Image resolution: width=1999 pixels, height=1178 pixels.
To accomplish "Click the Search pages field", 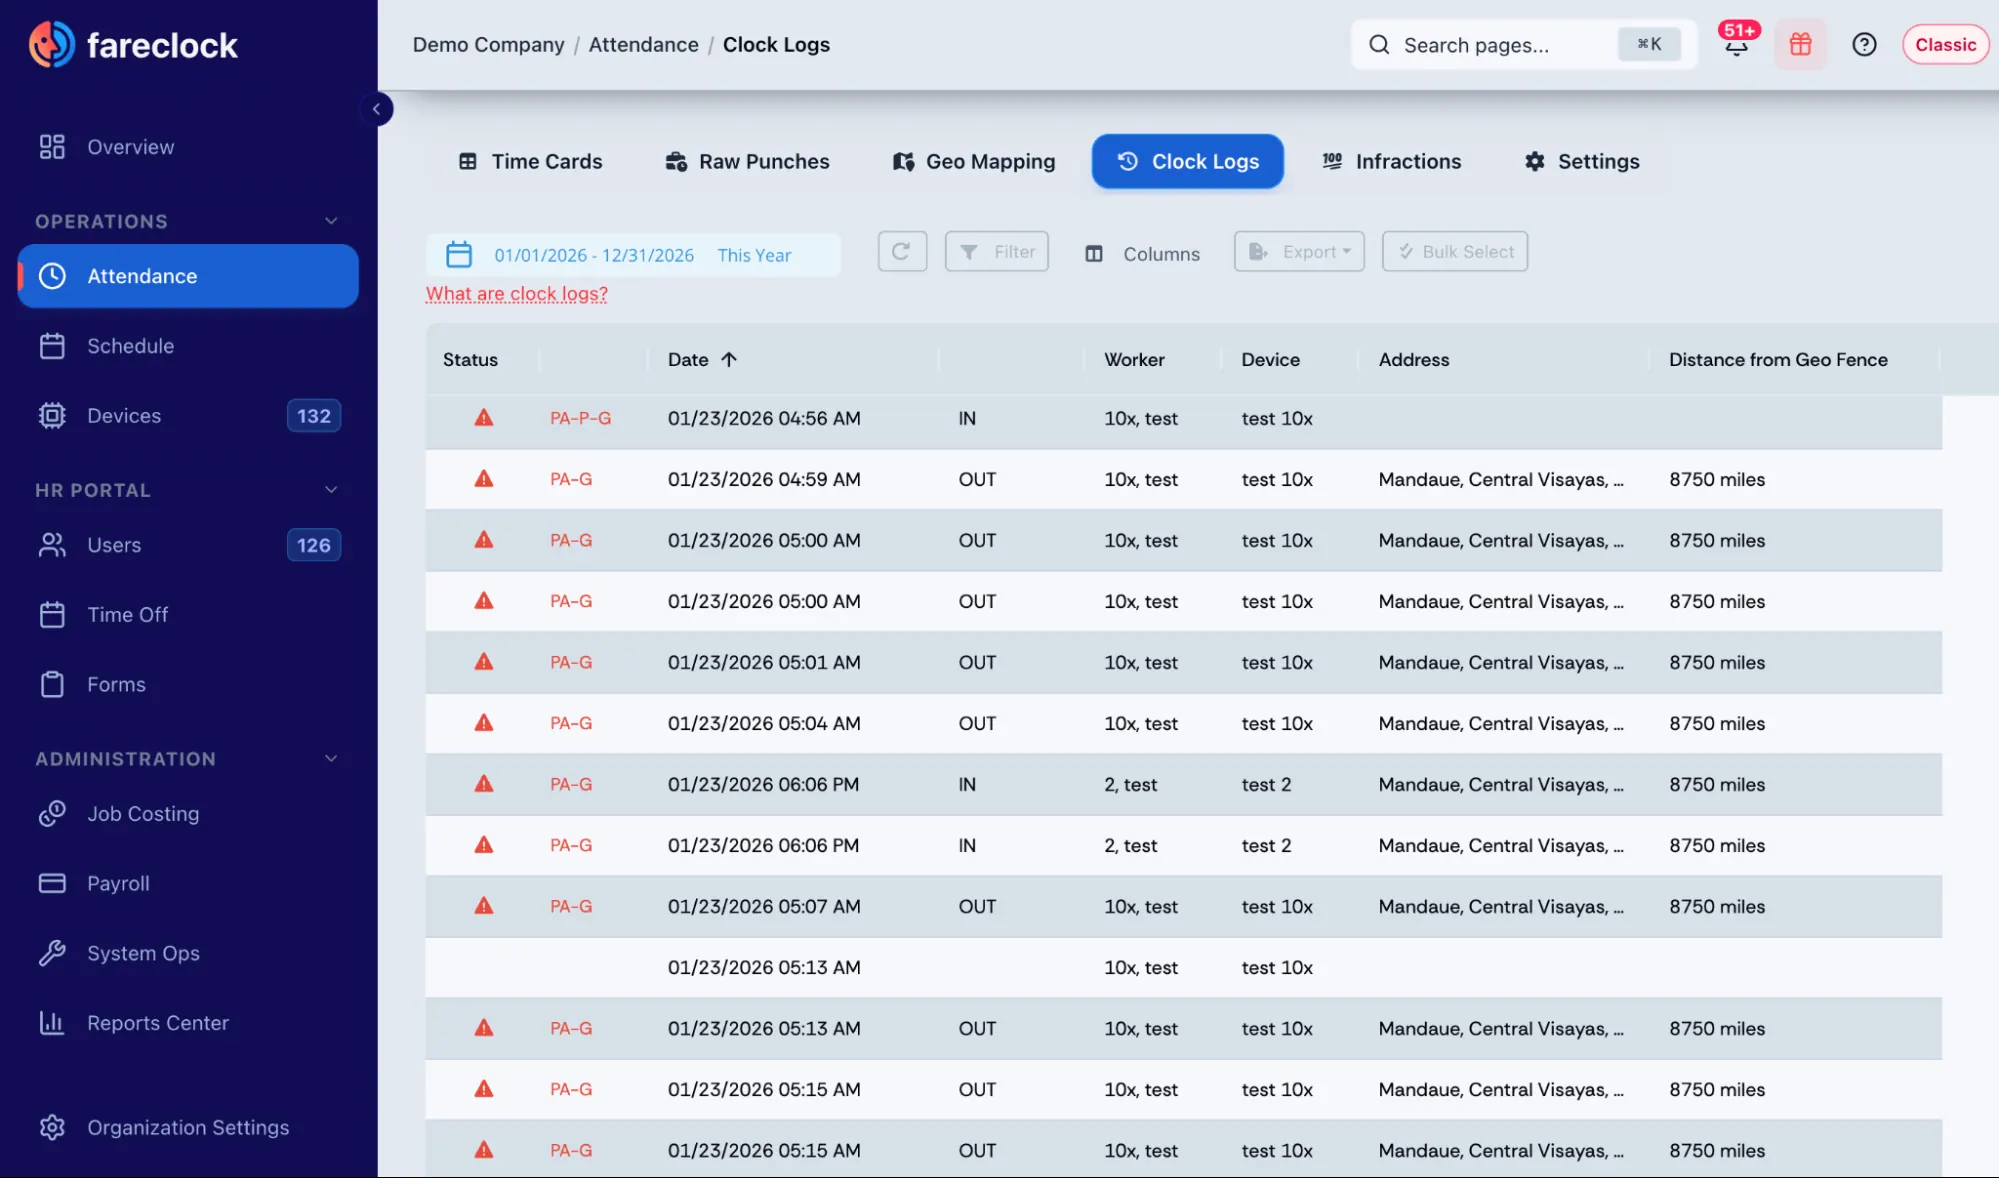I will click(x=1523, y=44).
